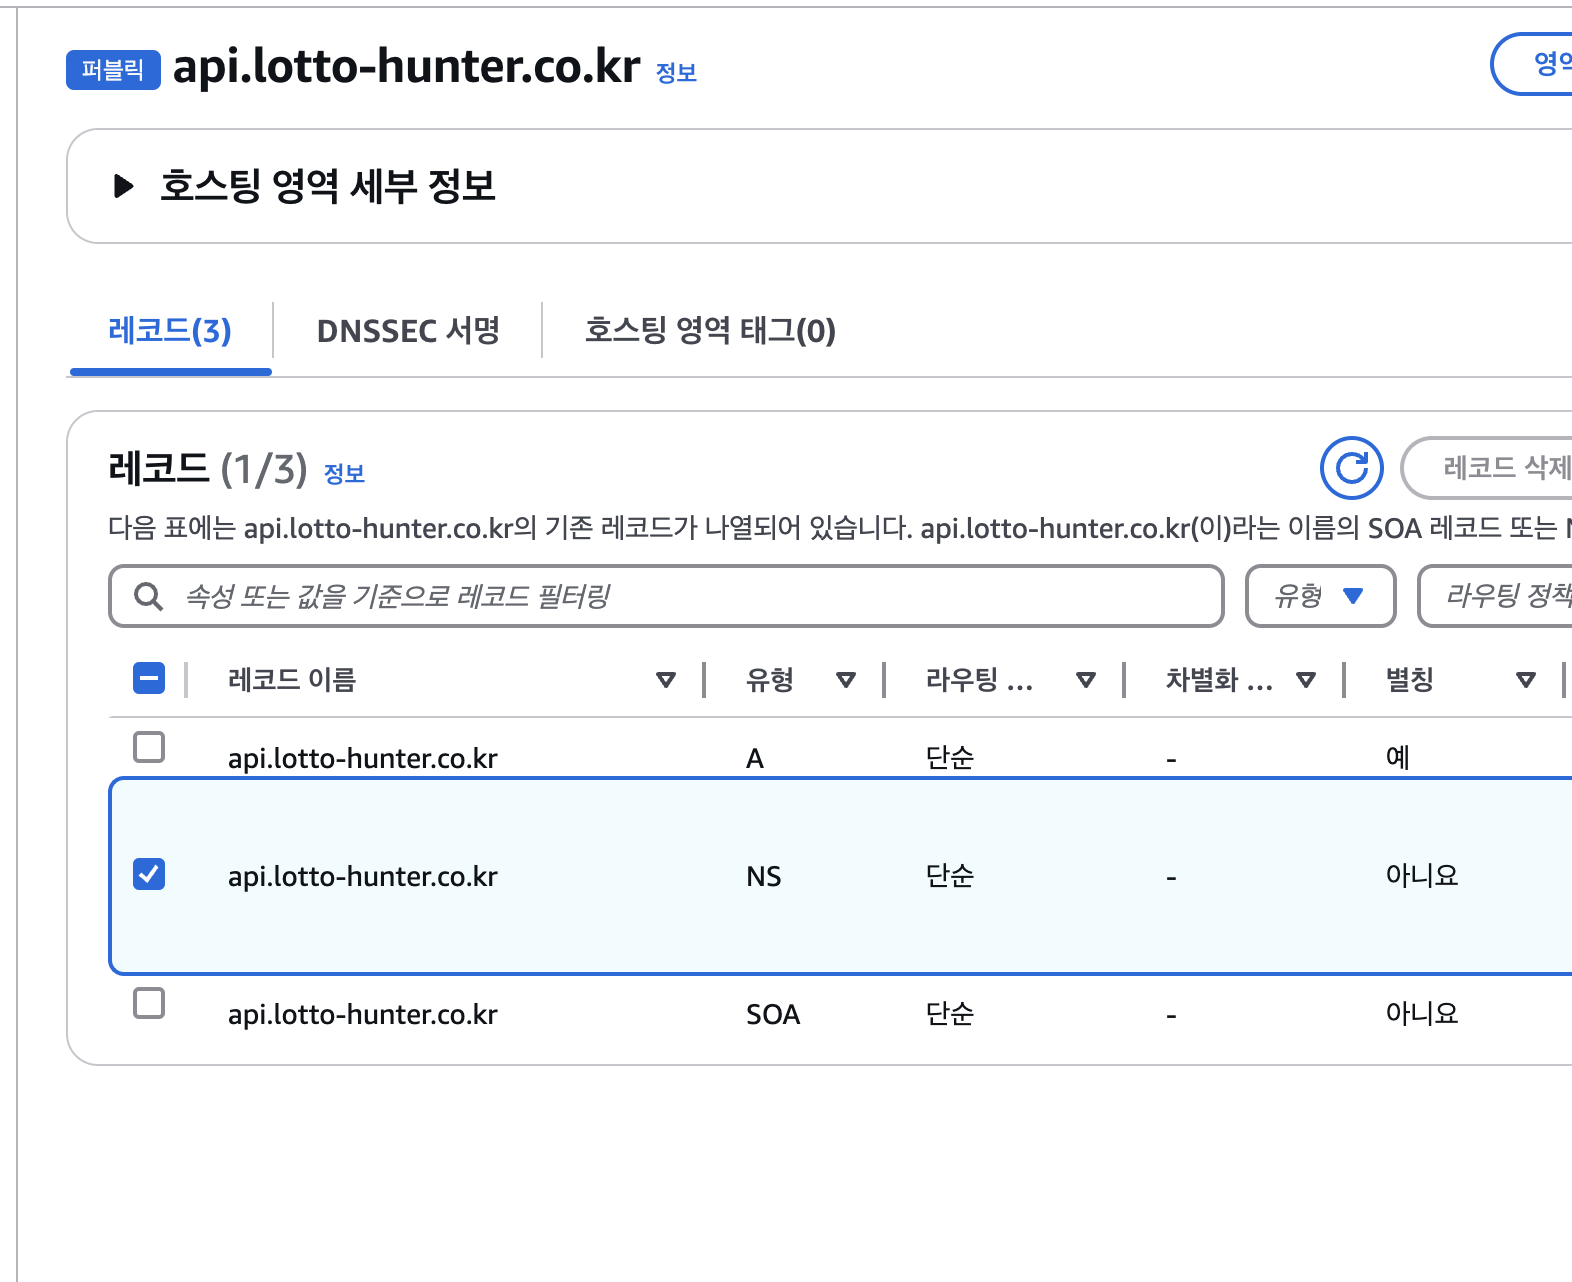Expand the 호스팅 영역 세부 정보 section triangle

pos(124,186)
